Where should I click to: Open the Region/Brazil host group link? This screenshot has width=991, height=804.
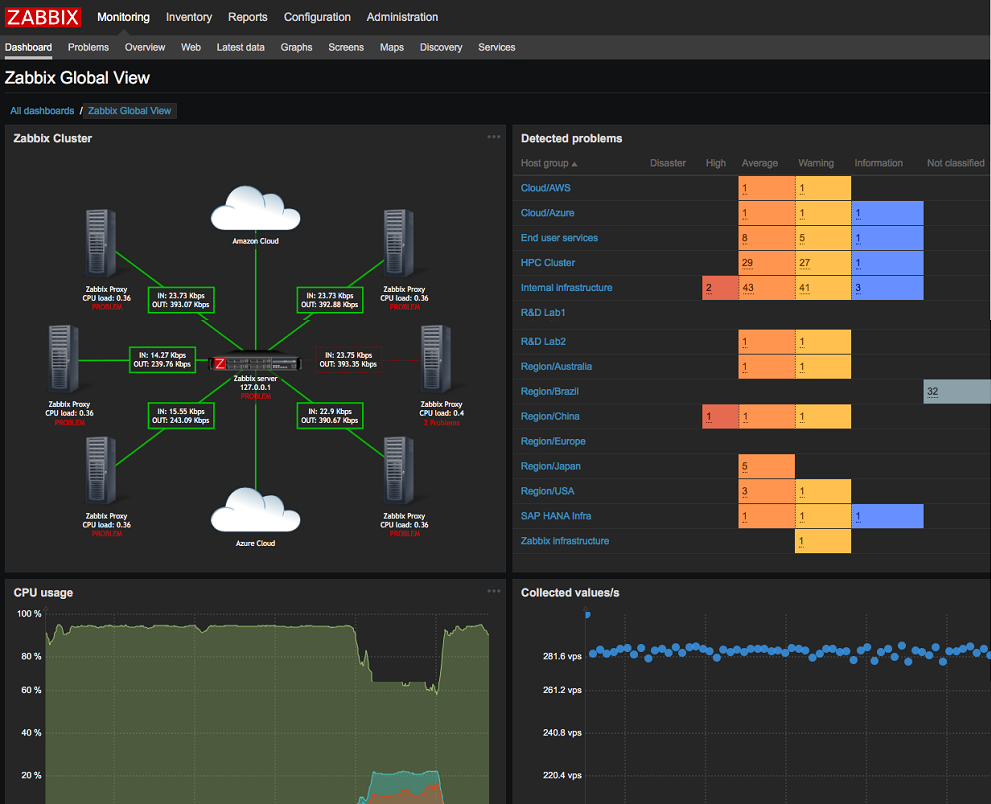pos(549,392)
